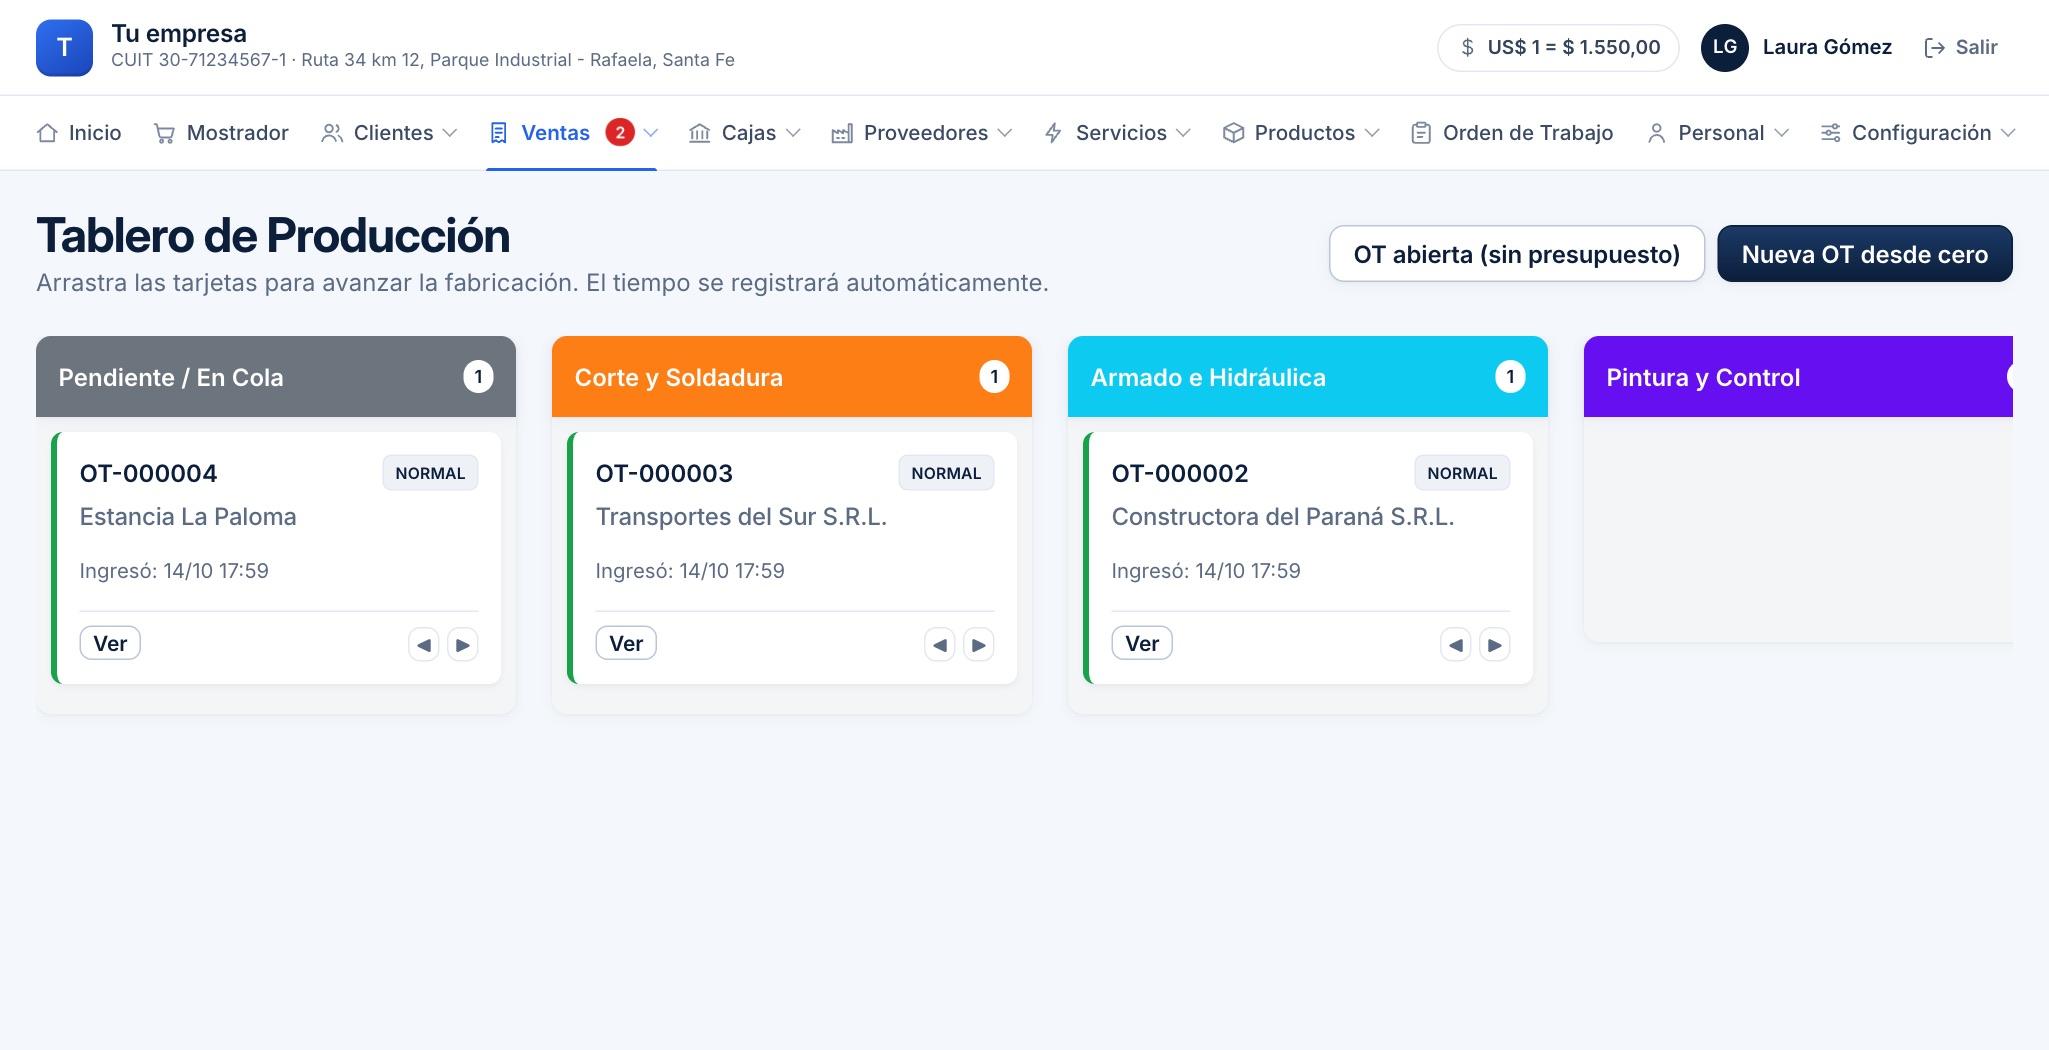Click the Productos box icon
Screen dimensions: 2049x1050
pos(1233,133)
